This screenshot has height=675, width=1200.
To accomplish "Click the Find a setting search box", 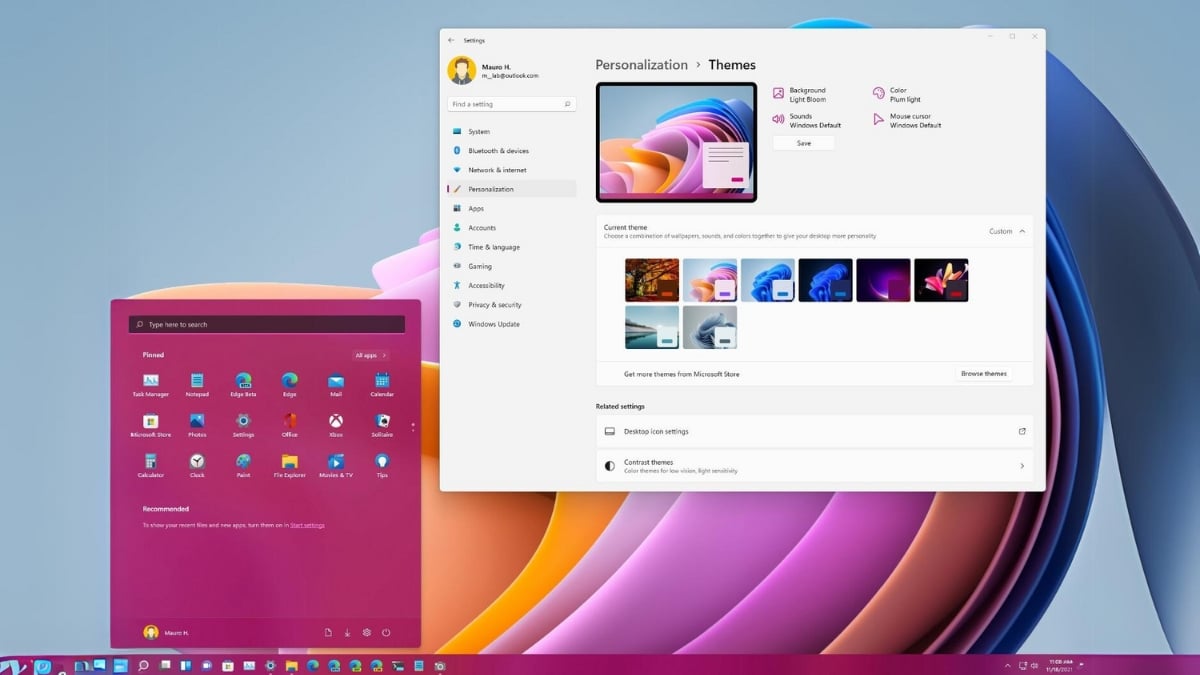I will pos(510,104).
